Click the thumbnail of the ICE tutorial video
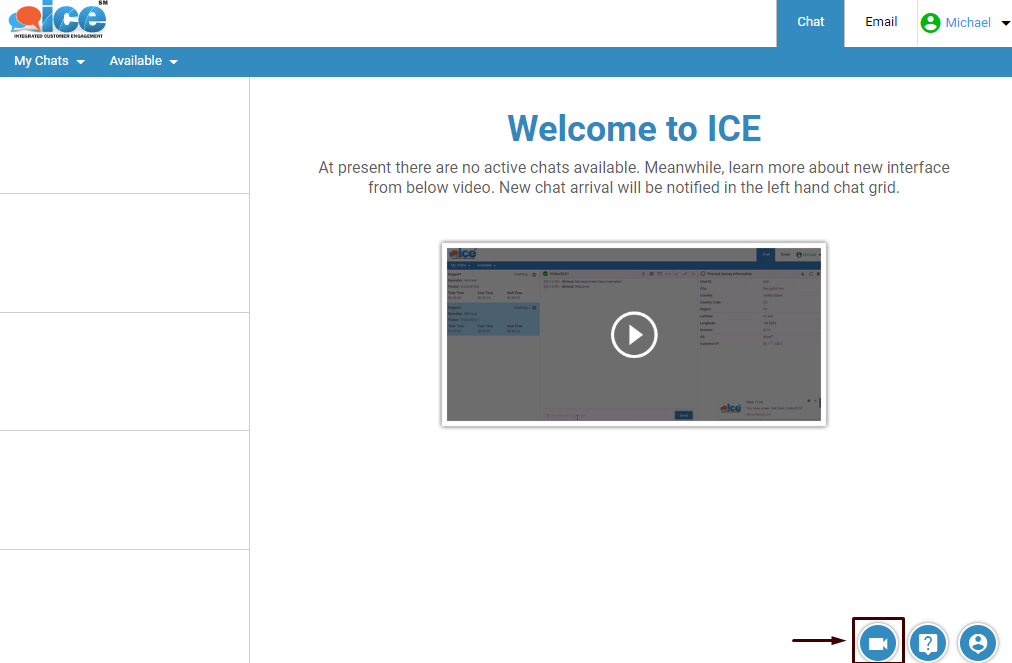 [x=633, y=334]
